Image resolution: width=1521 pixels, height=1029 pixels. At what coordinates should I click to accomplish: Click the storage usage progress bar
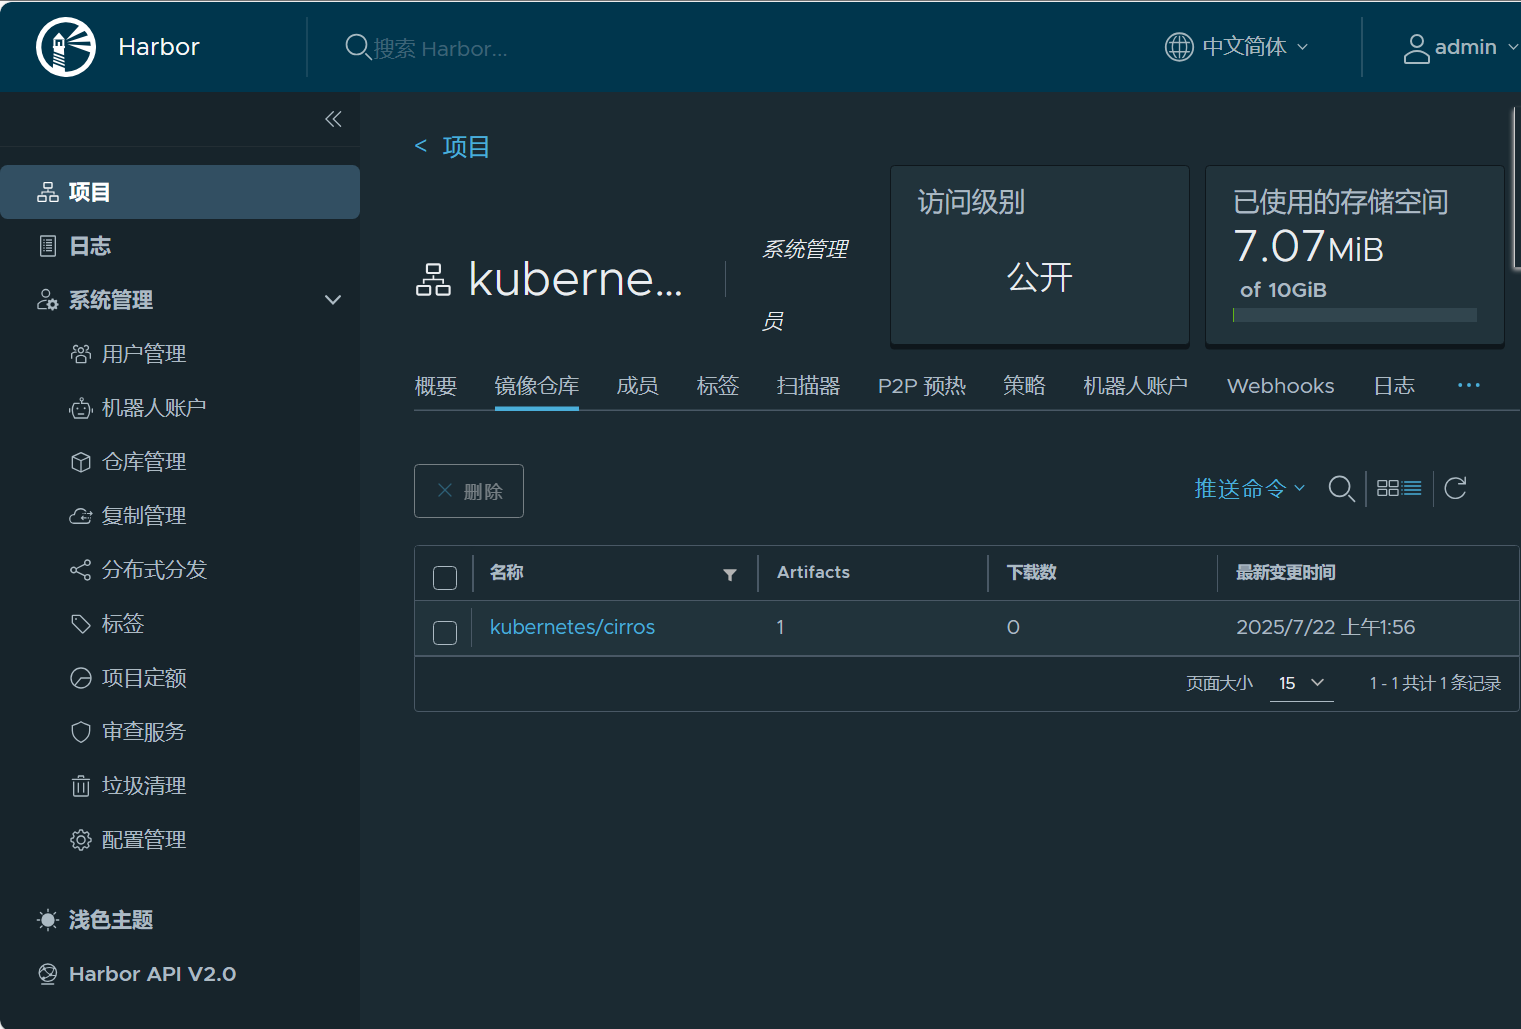point(1355,315)
